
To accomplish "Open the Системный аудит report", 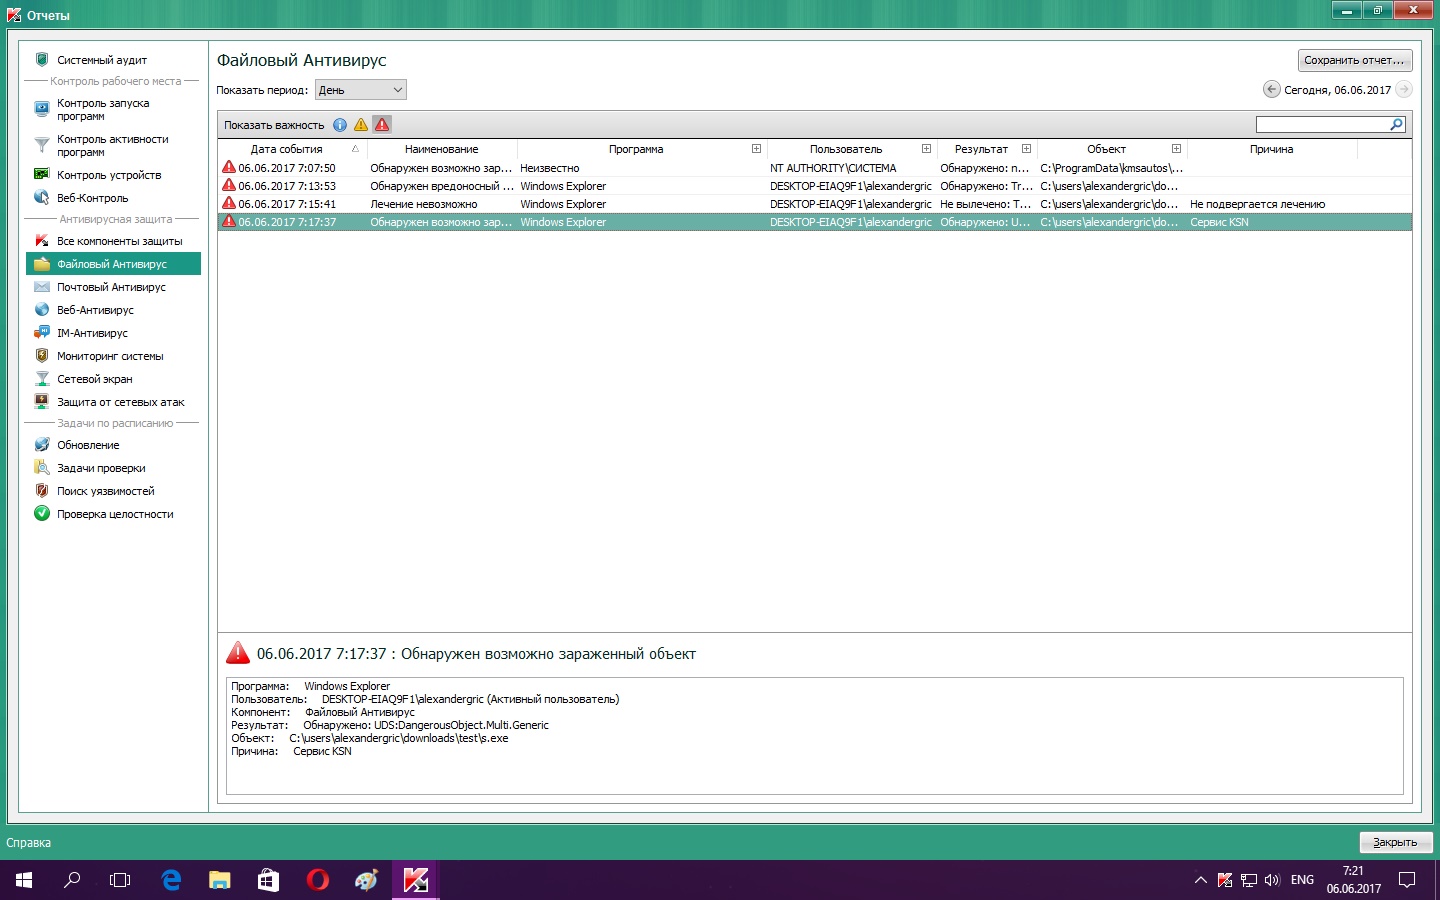I will point(101,60).
